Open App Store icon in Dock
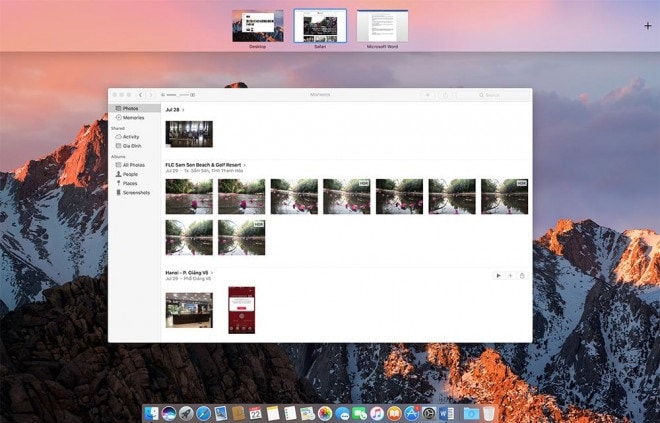Screen dimensions: 660x423 [412, 414]
